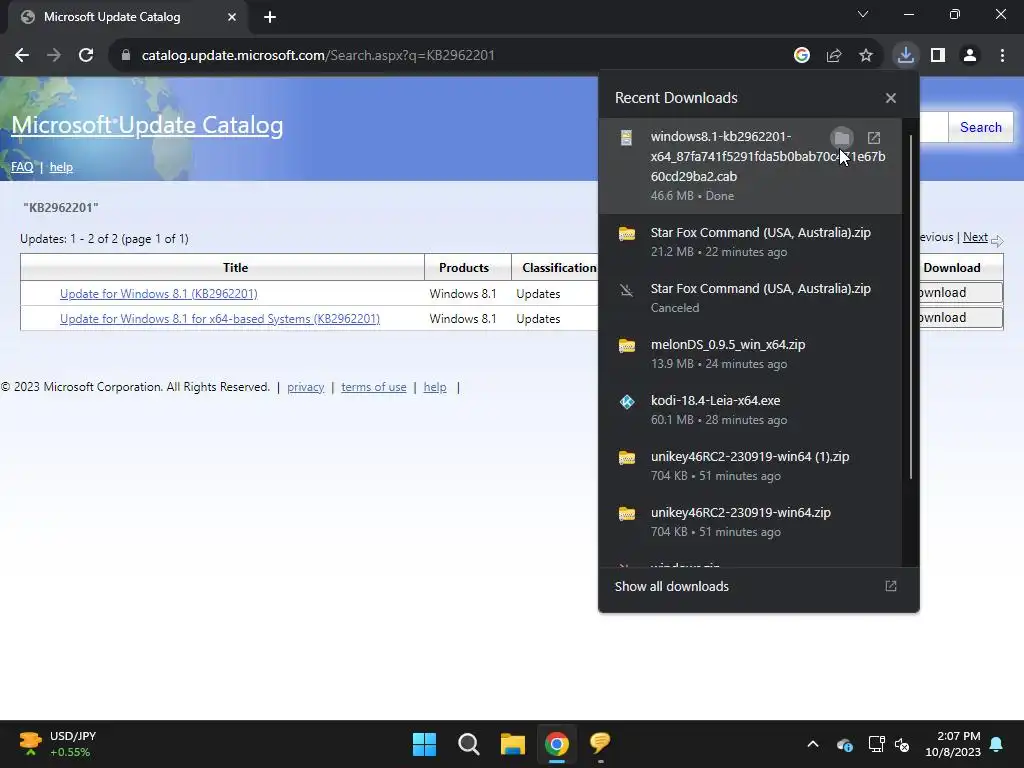
Task: Click the Microsoft Update Catalog heading link
Action: (147, 125)
